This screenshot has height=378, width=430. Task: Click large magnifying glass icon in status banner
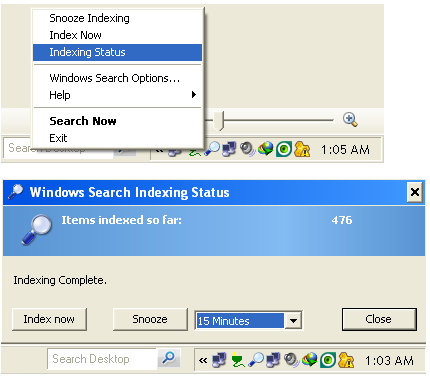point(37,230)
